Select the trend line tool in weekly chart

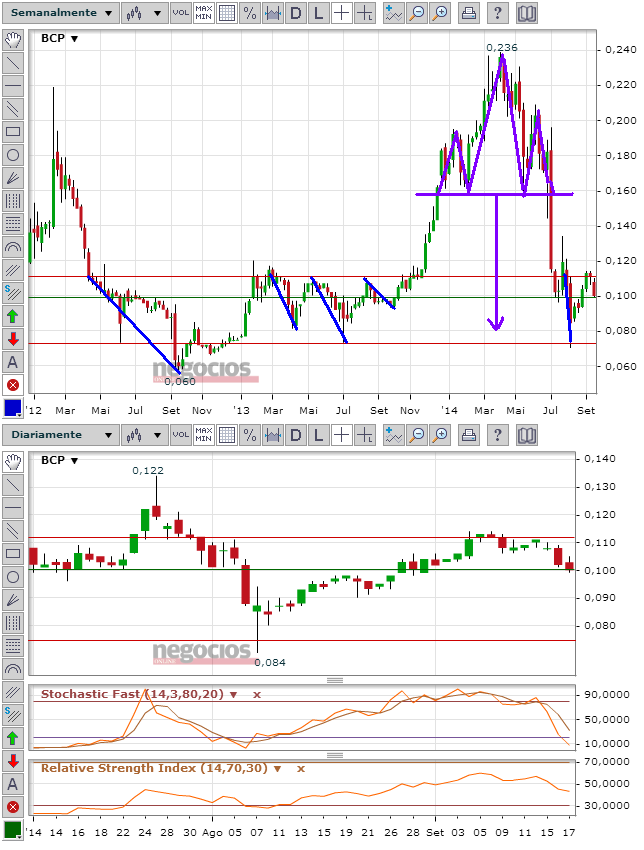12,63
